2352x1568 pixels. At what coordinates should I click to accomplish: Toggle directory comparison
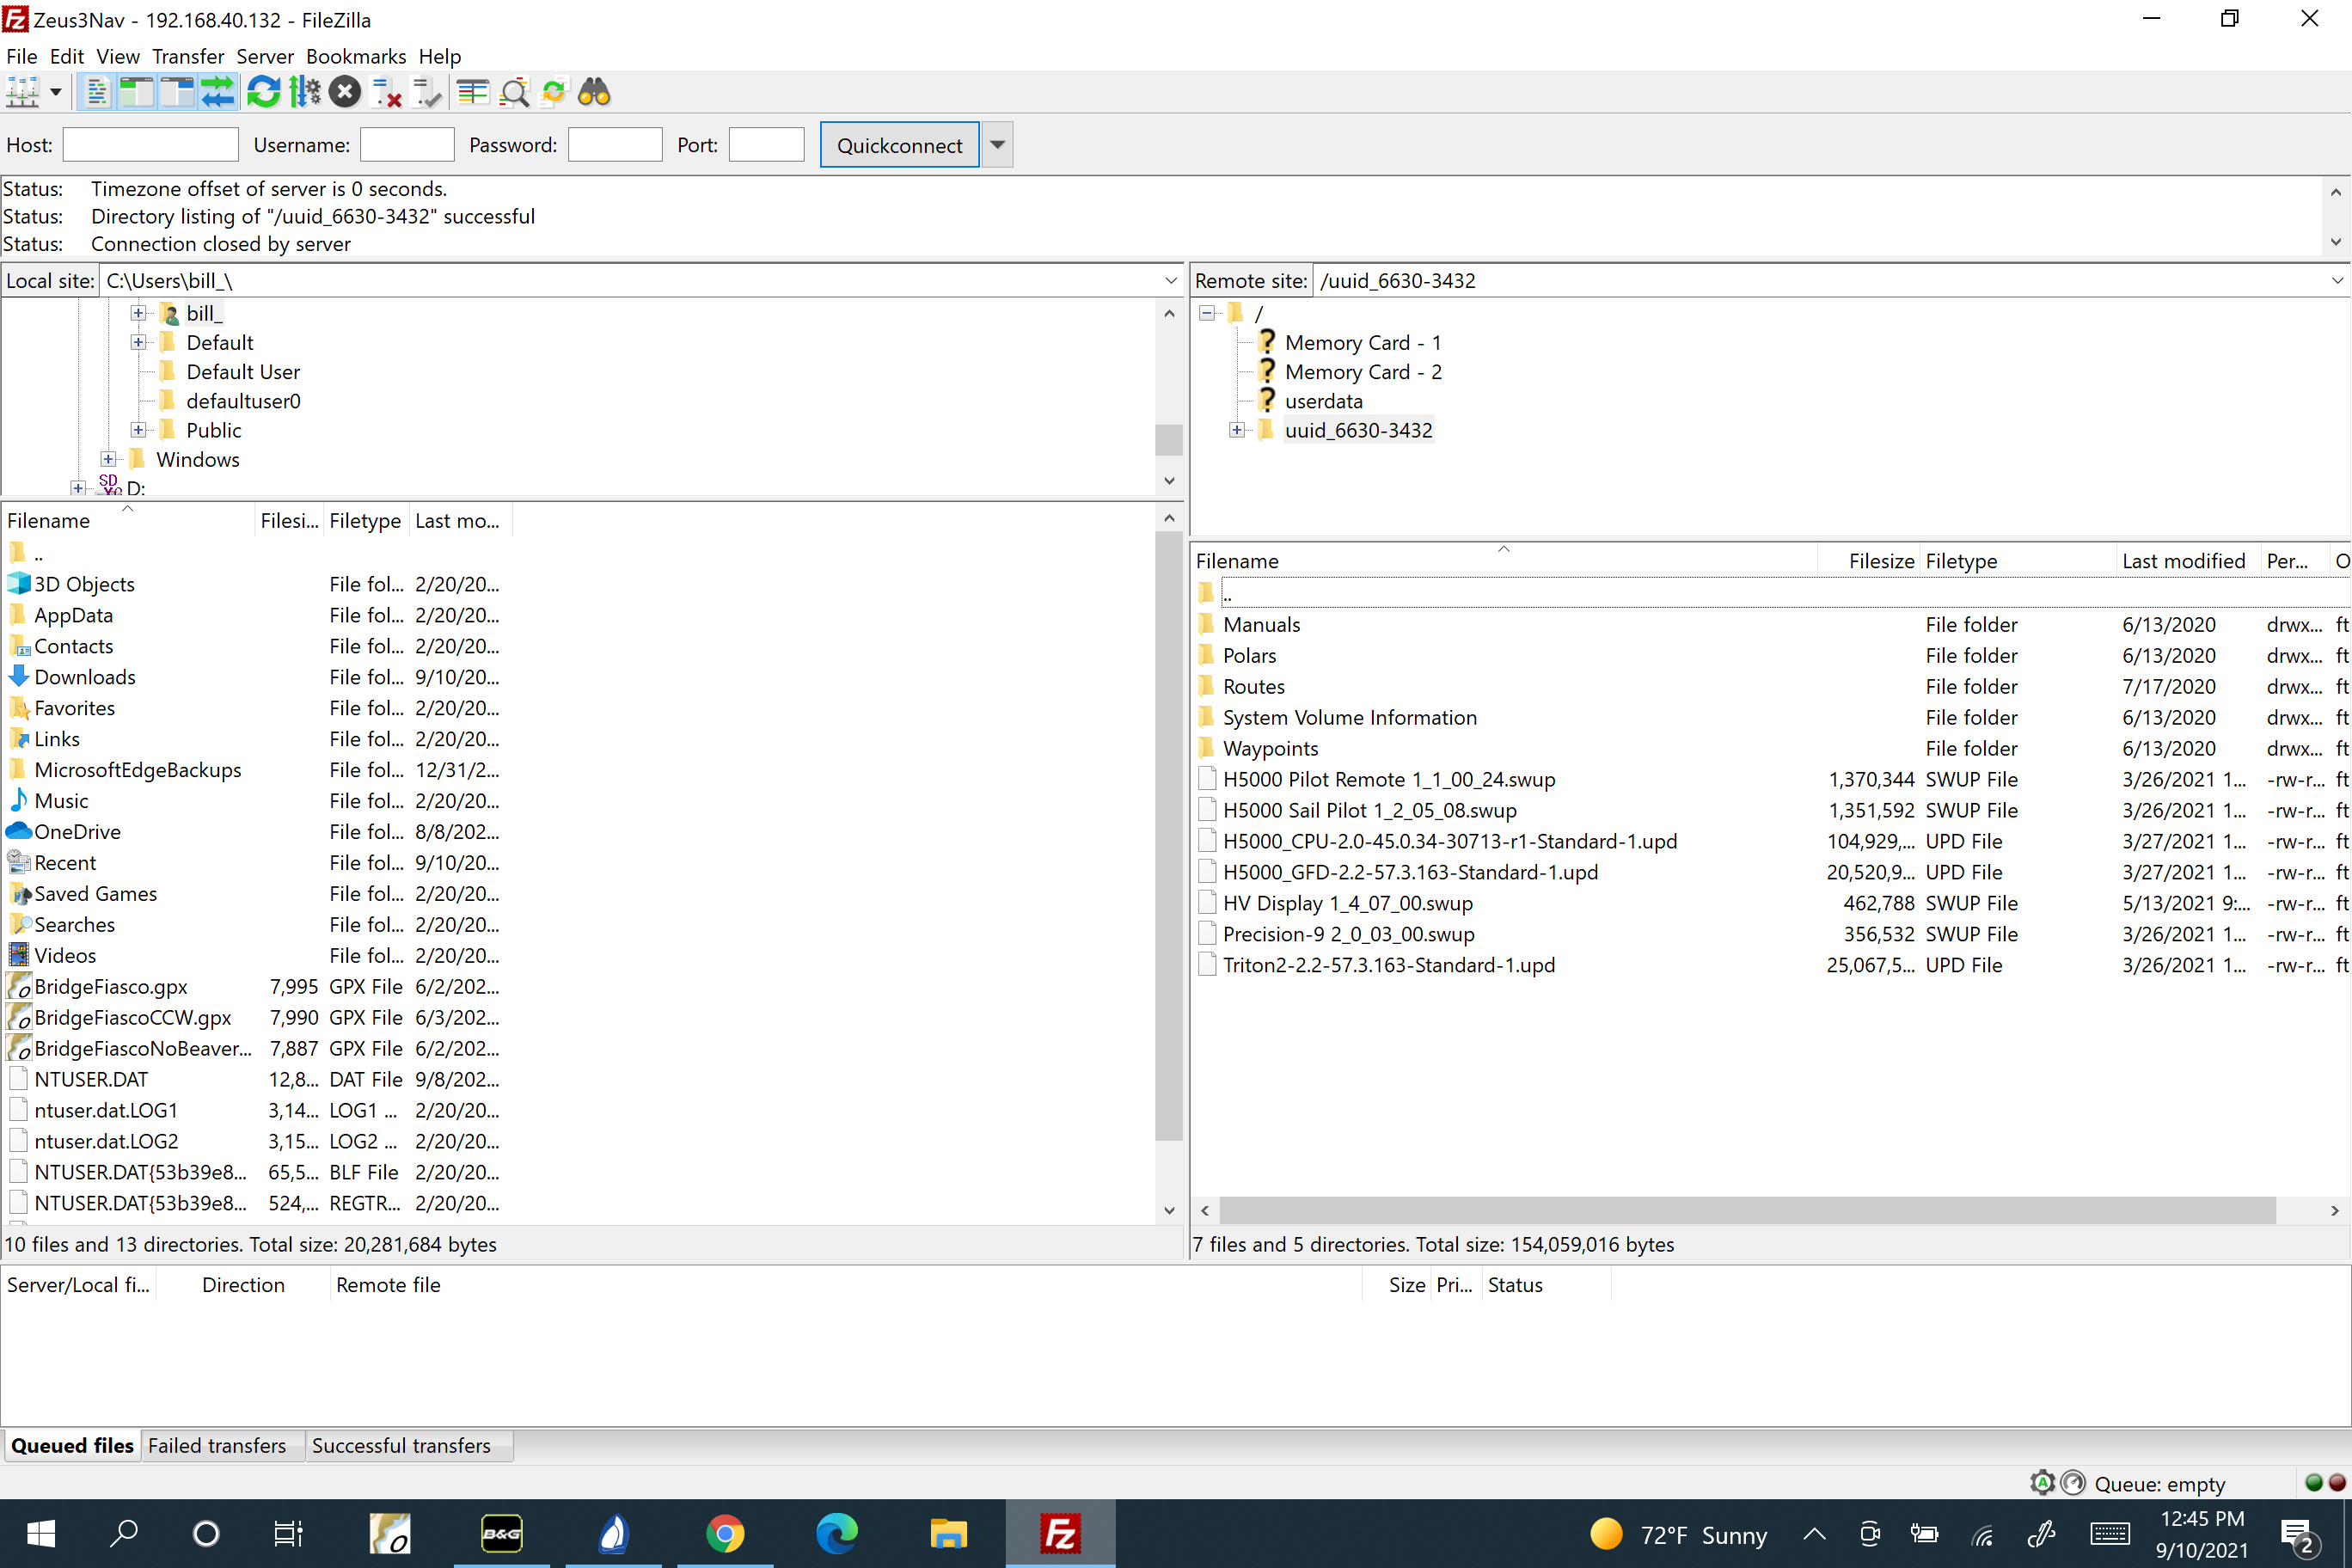(514, 93)
